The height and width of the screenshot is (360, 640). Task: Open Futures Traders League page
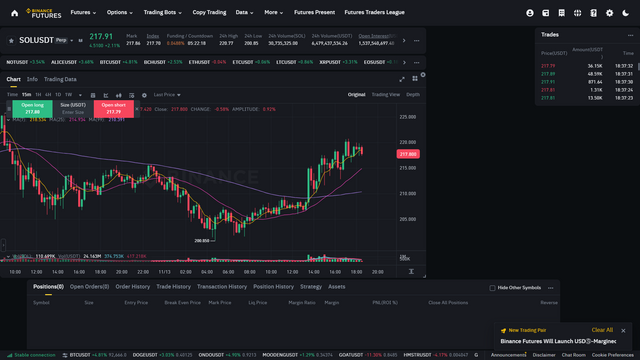374,13
